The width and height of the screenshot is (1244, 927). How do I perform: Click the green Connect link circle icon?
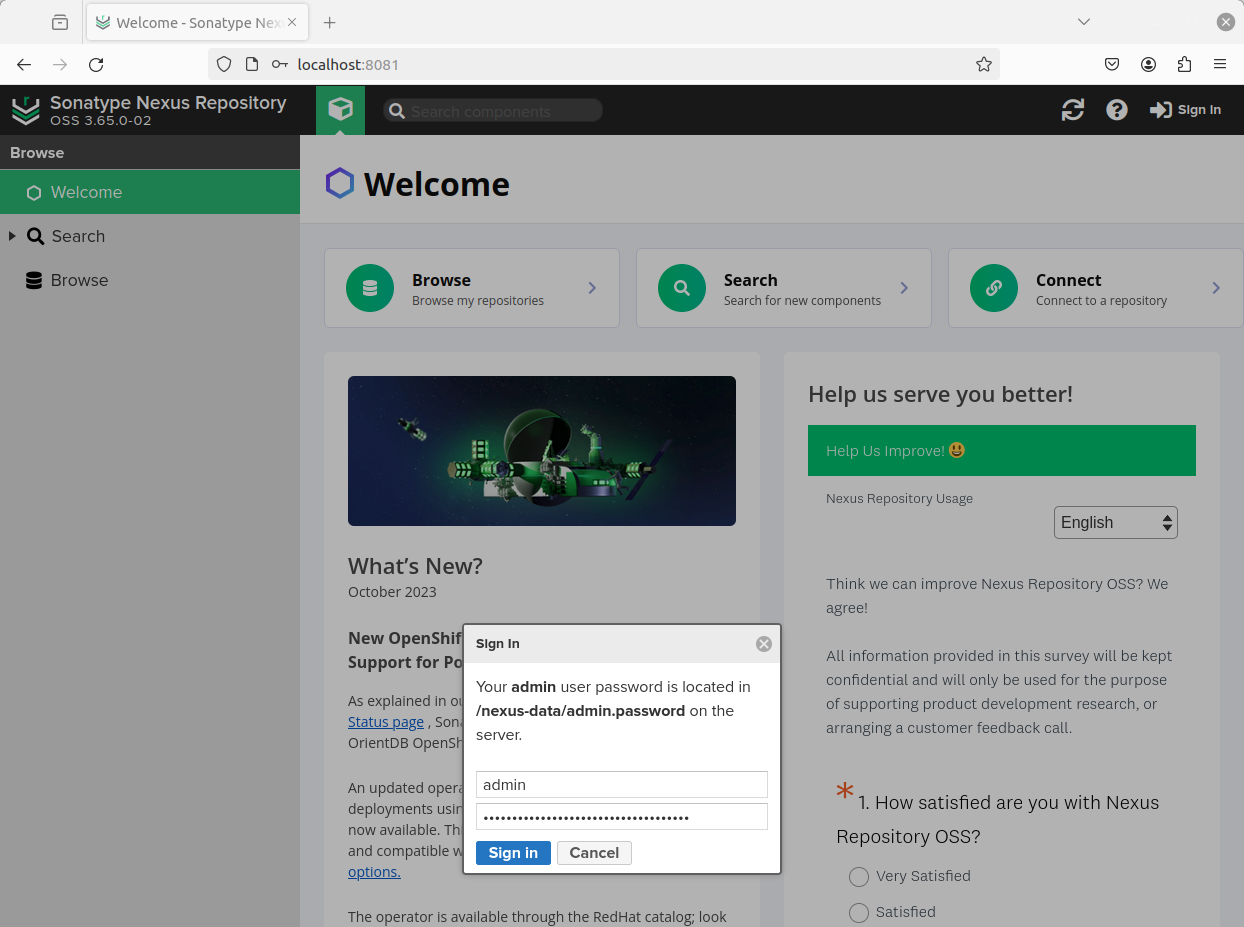tap(994, 288)
